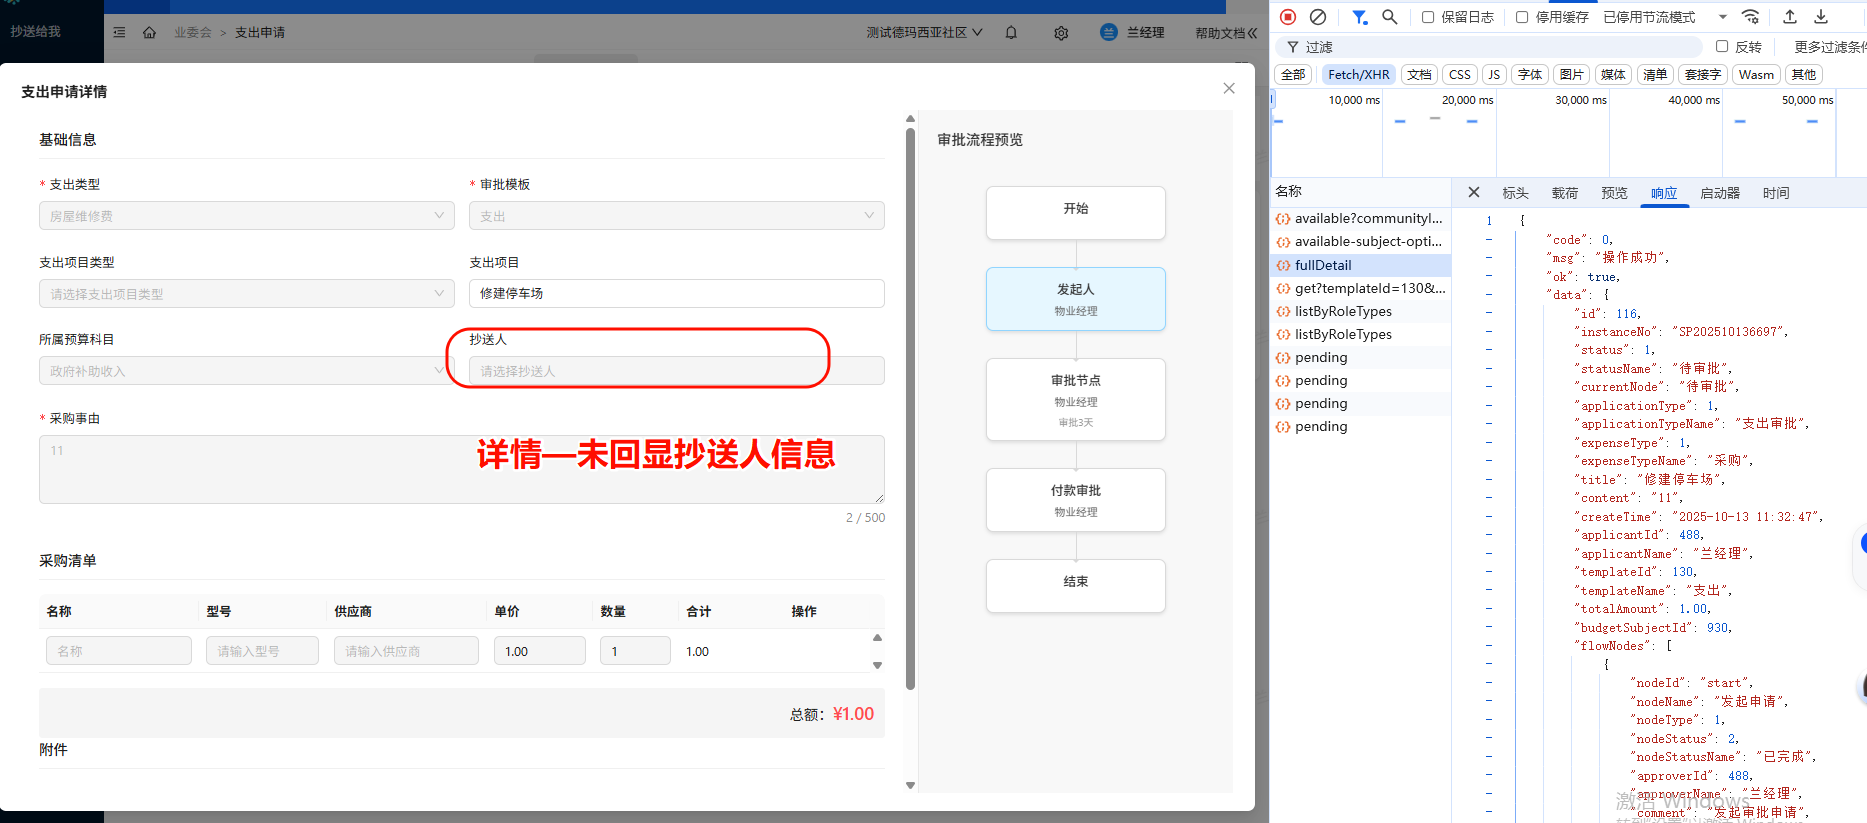Select the available-subject-opti... request

point(1361,241)
